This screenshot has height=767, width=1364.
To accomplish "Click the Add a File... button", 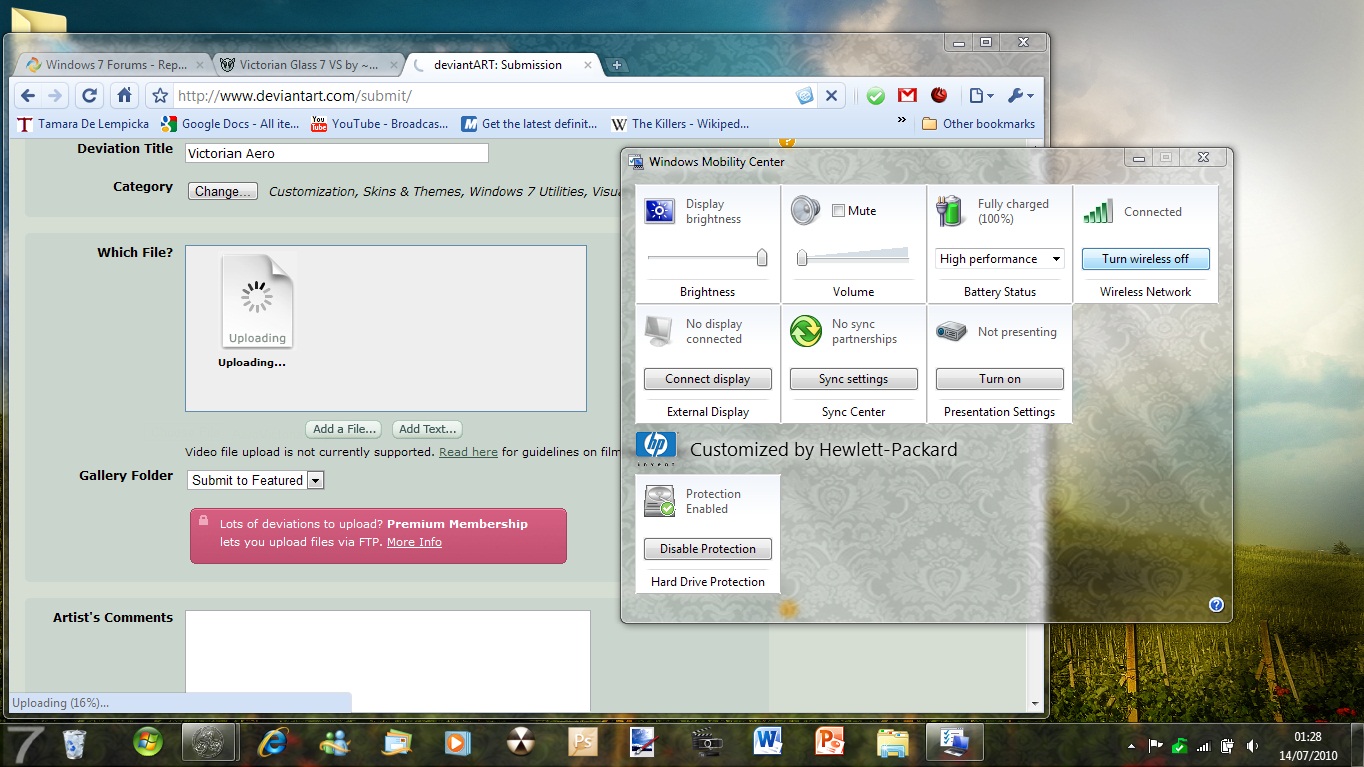I will [x=345, y=429].
